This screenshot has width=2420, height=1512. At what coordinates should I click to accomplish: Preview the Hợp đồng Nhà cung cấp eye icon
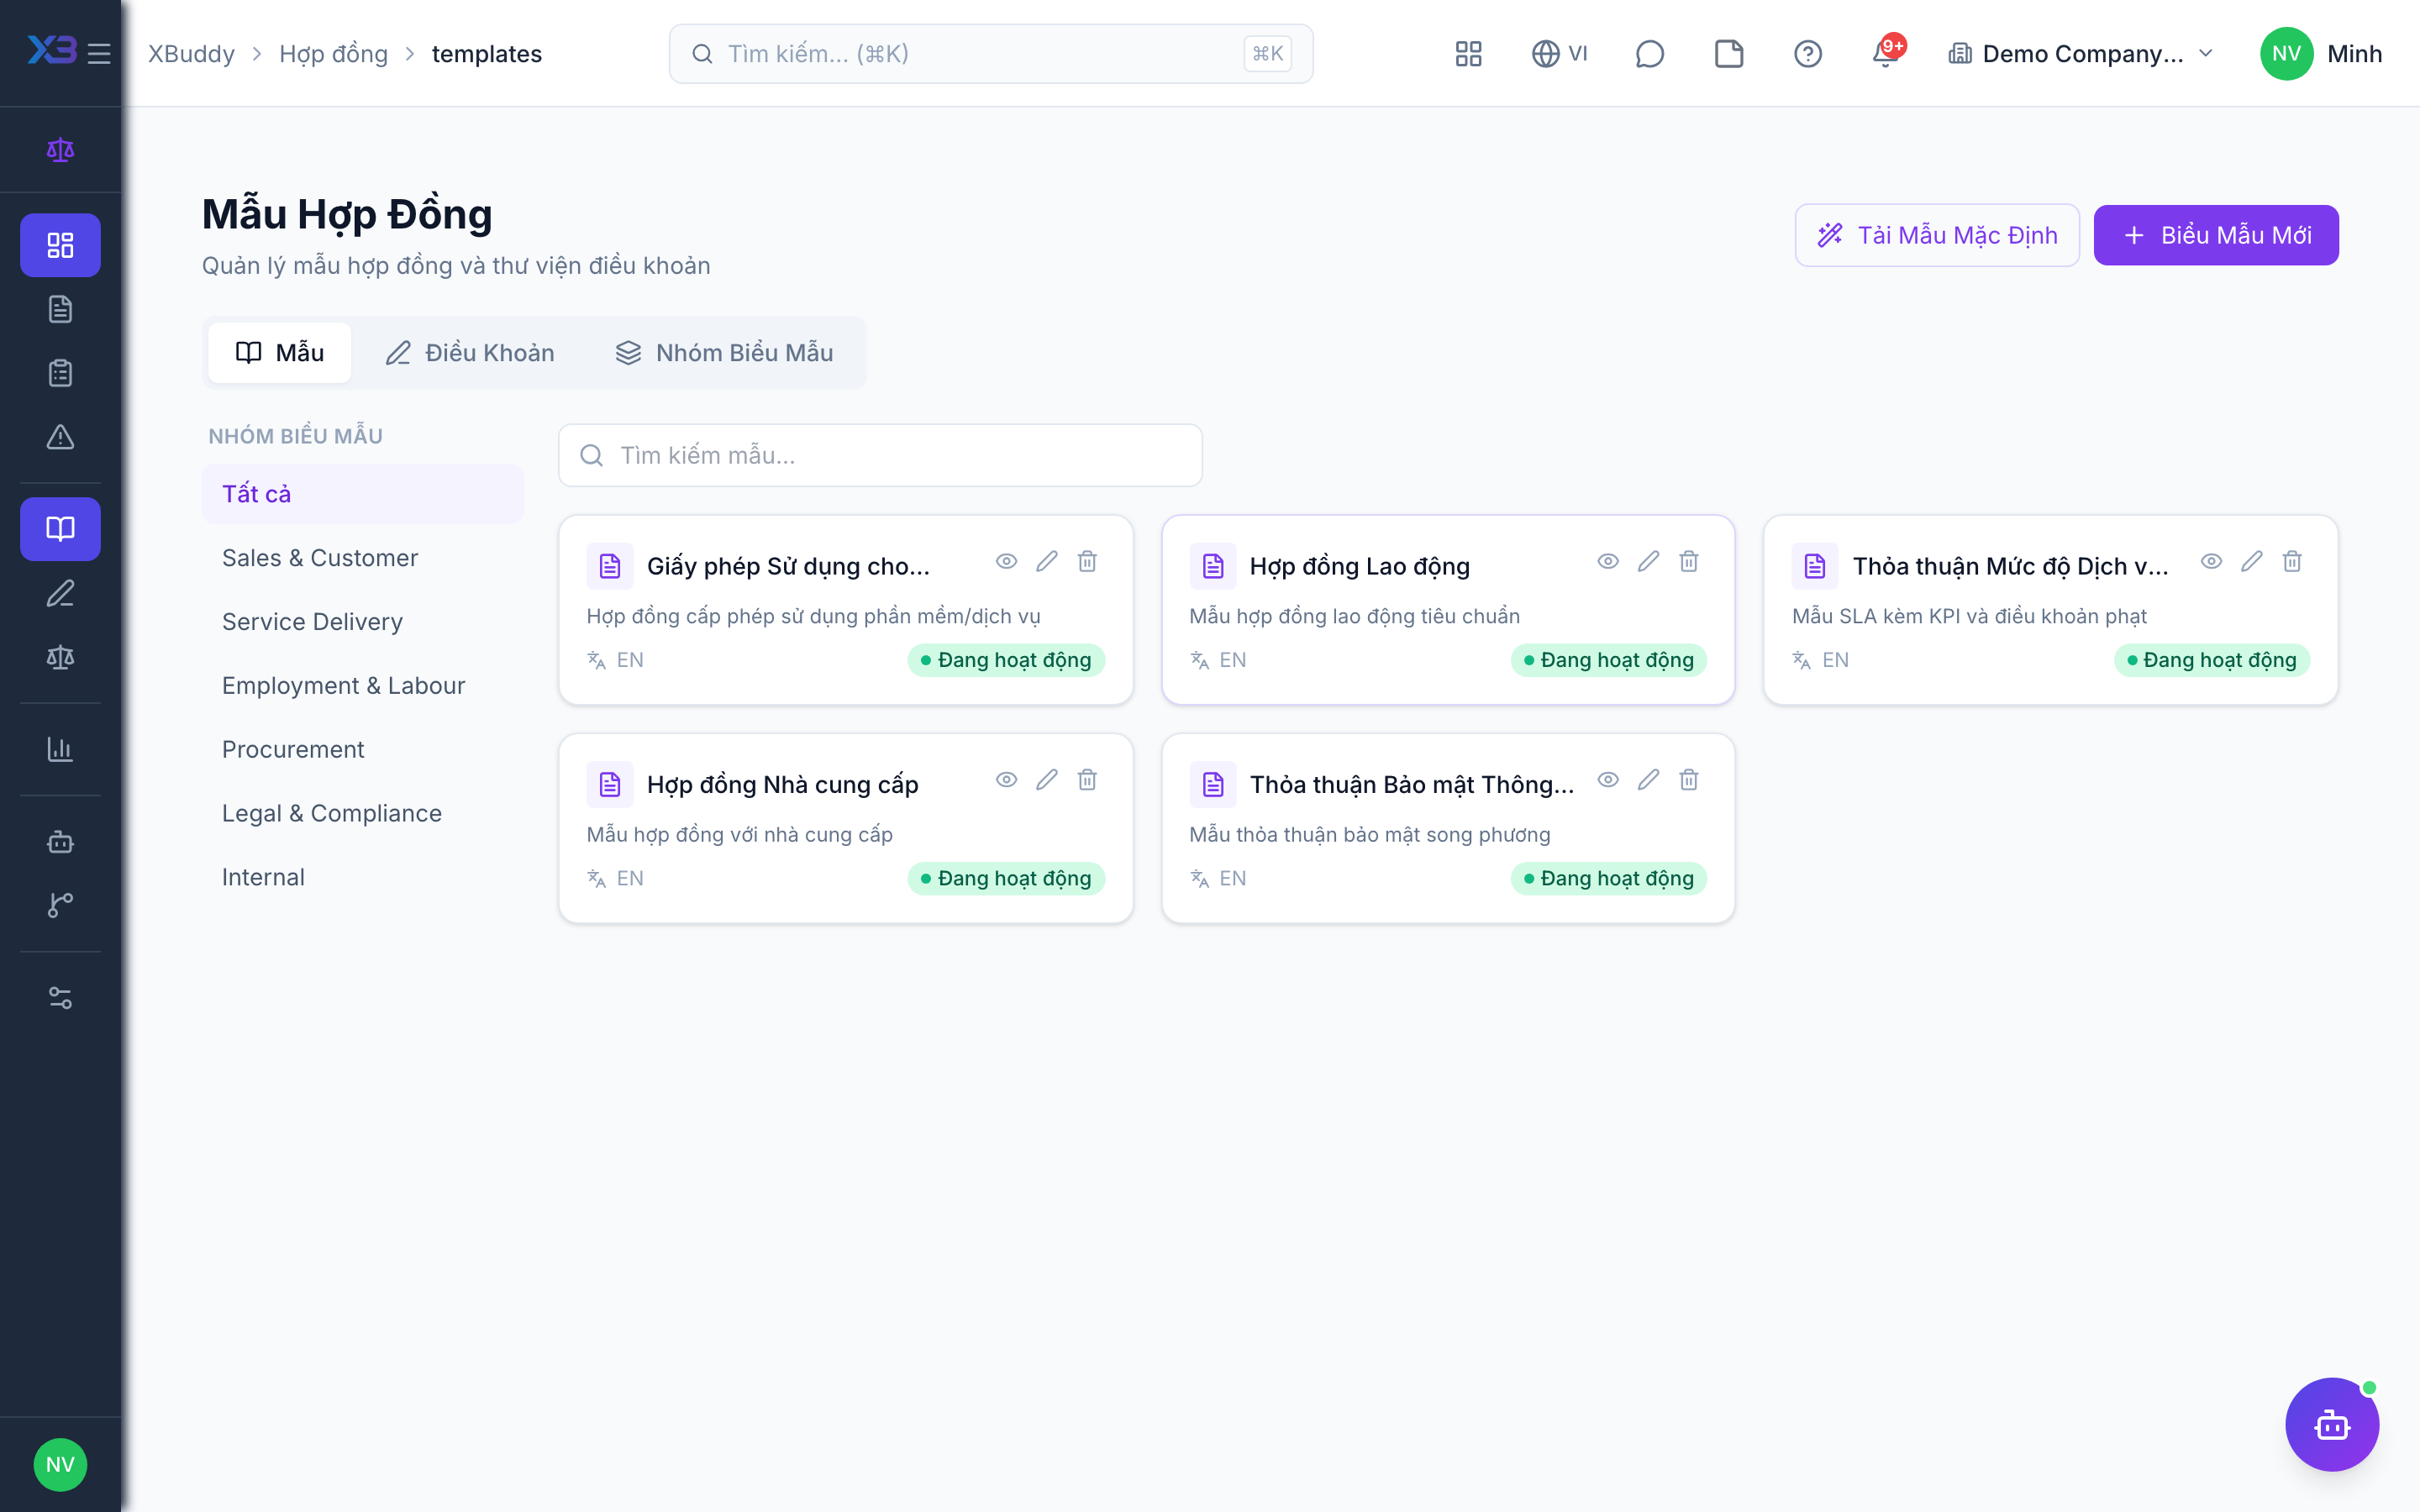(1006, 780)
